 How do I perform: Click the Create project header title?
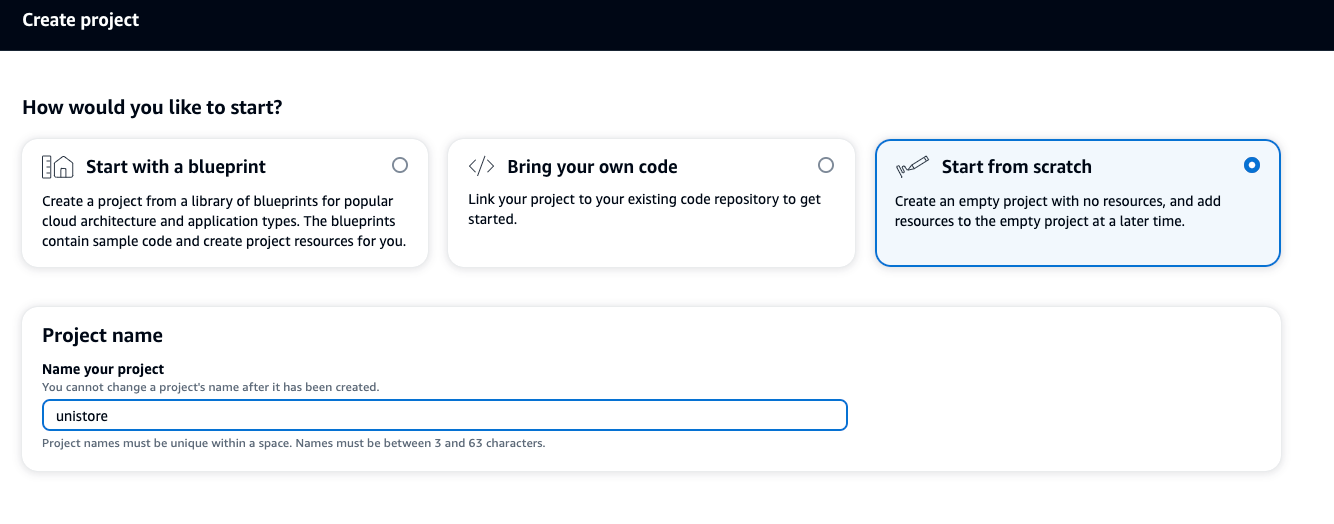click(x=81, y=20)
